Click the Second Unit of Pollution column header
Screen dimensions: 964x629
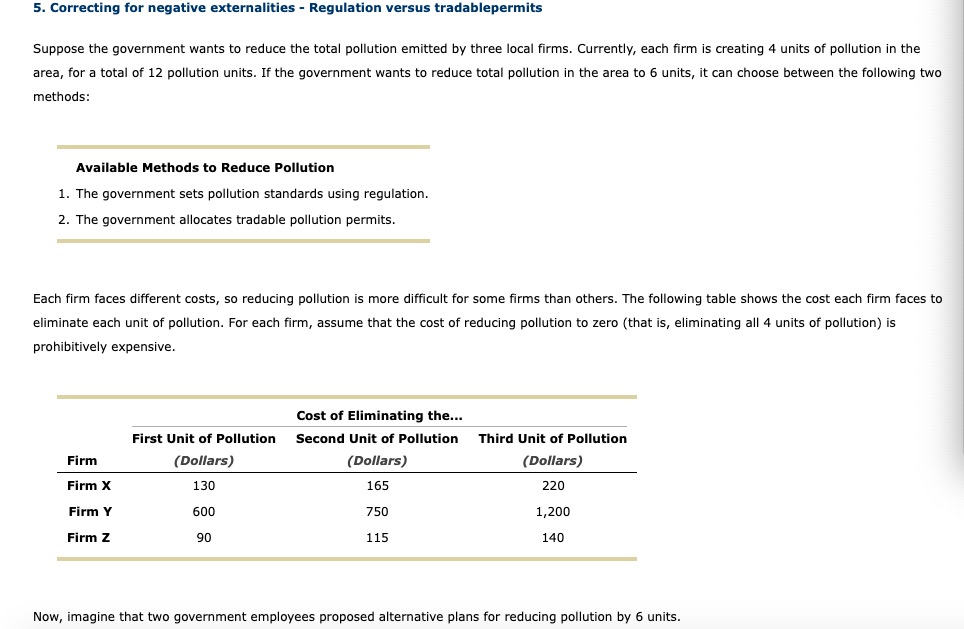tap(376, 438)
